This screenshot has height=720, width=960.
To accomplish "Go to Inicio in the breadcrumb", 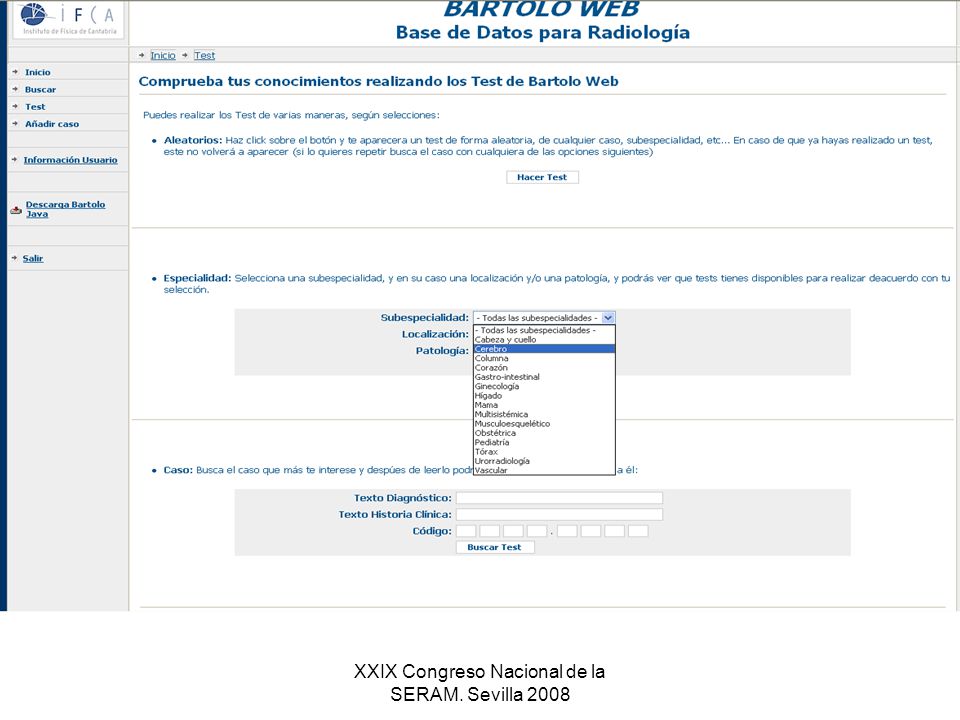I will tap(163, 55).
